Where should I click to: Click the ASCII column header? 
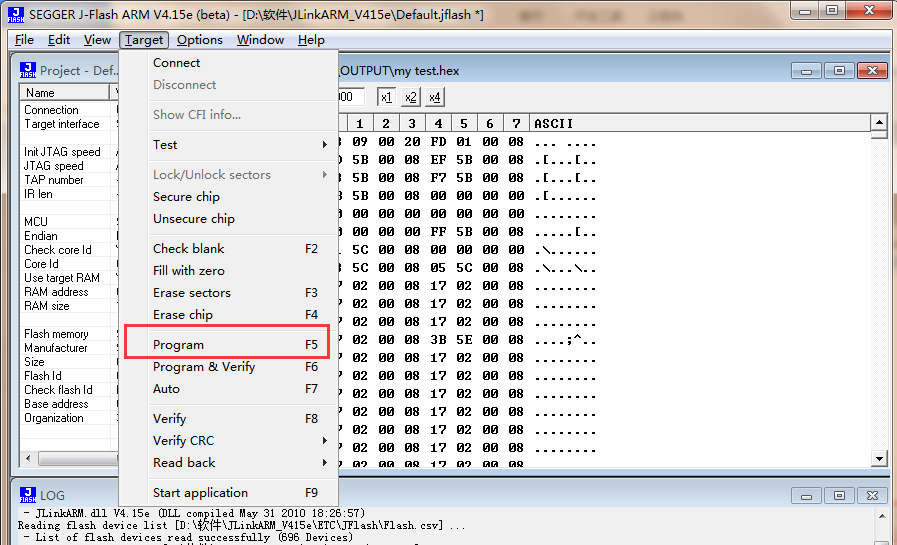700,124
